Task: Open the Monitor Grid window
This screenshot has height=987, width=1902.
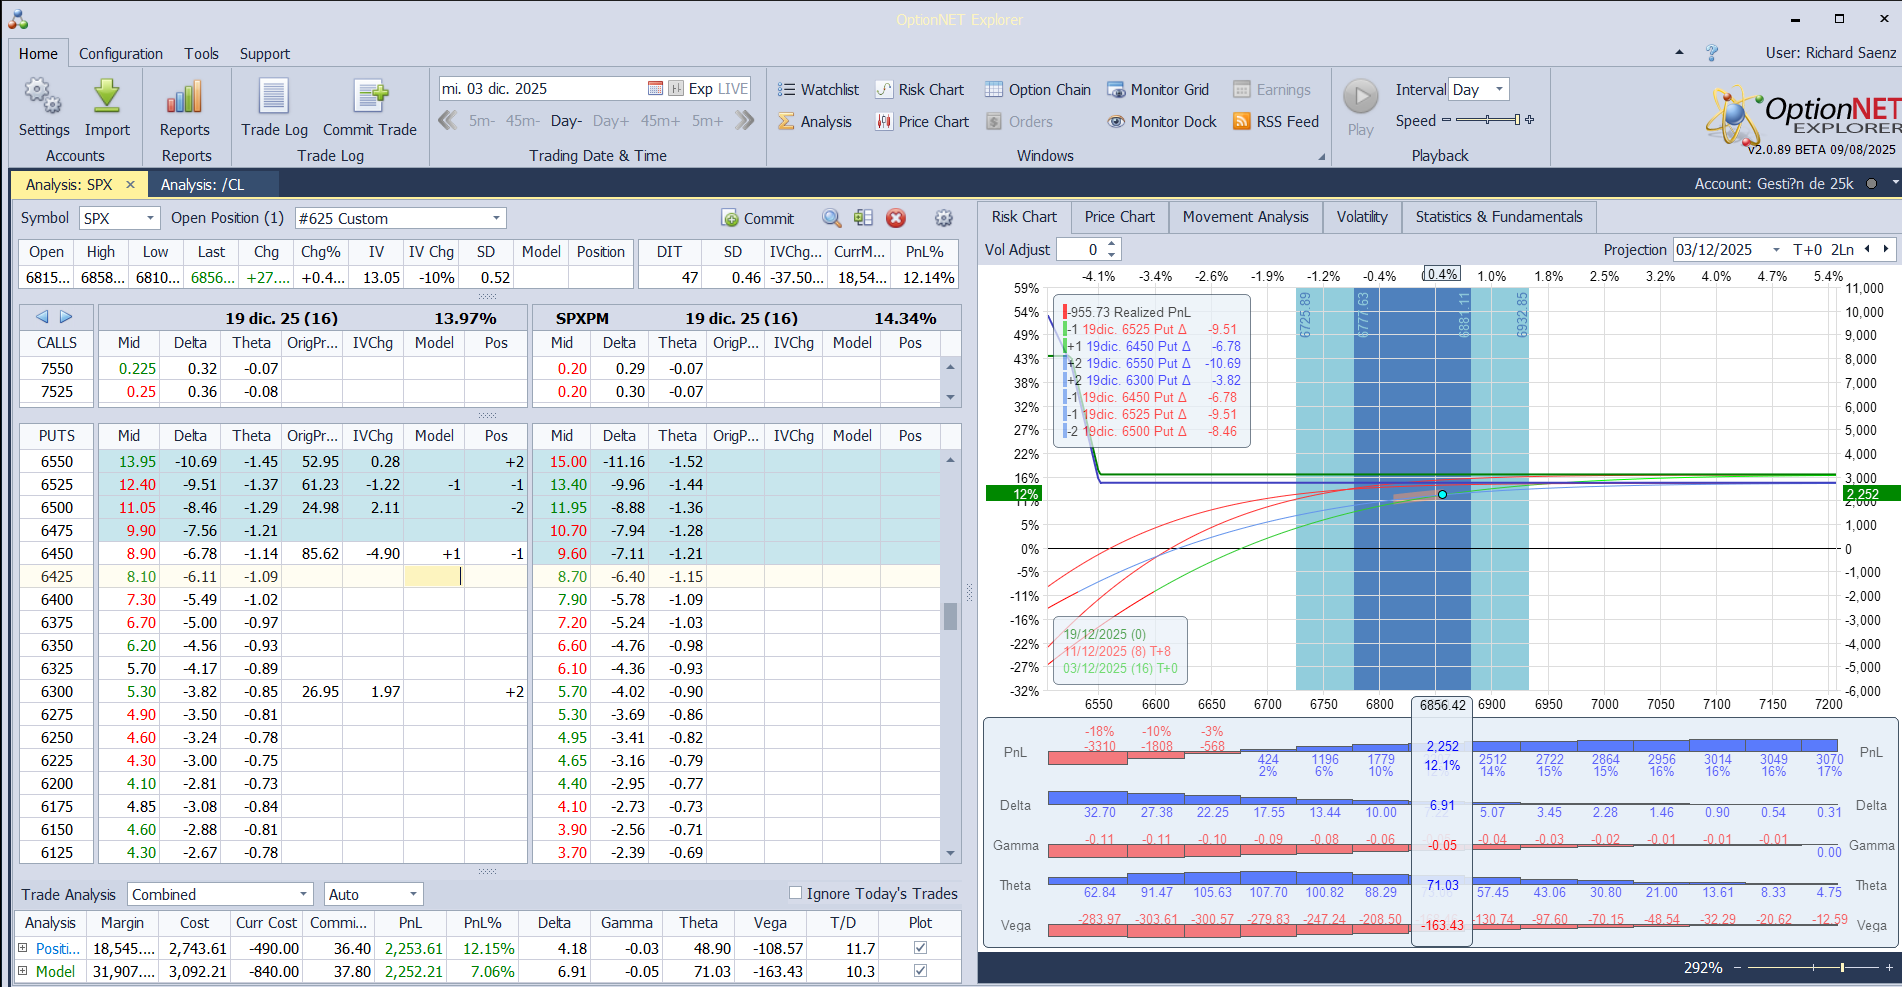Action: pyautogui.click(x=1158, y=90)
